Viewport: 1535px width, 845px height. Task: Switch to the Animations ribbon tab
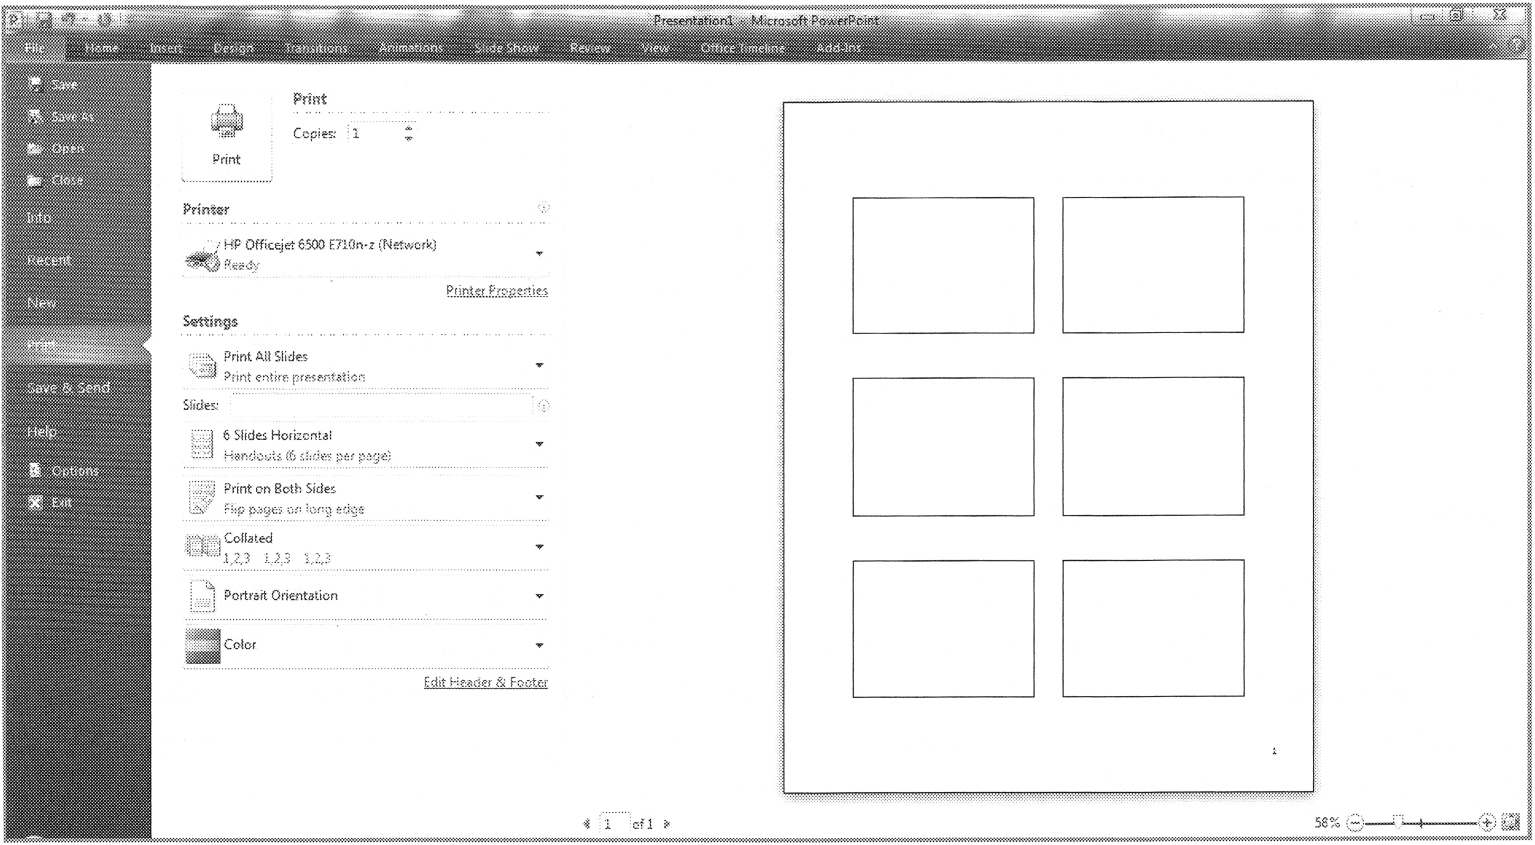point(411,48)
